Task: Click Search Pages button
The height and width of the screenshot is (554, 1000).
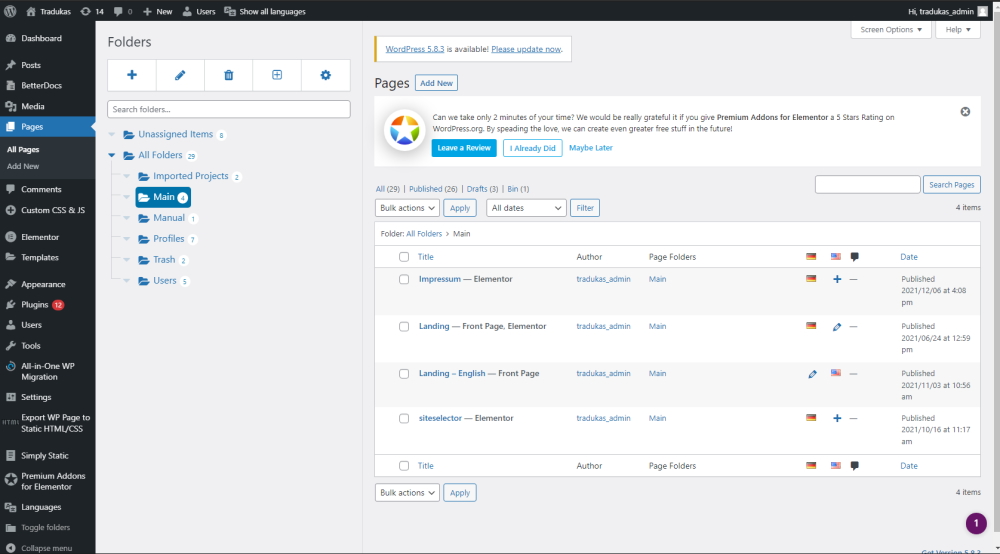Action: (x=952, y=185)
